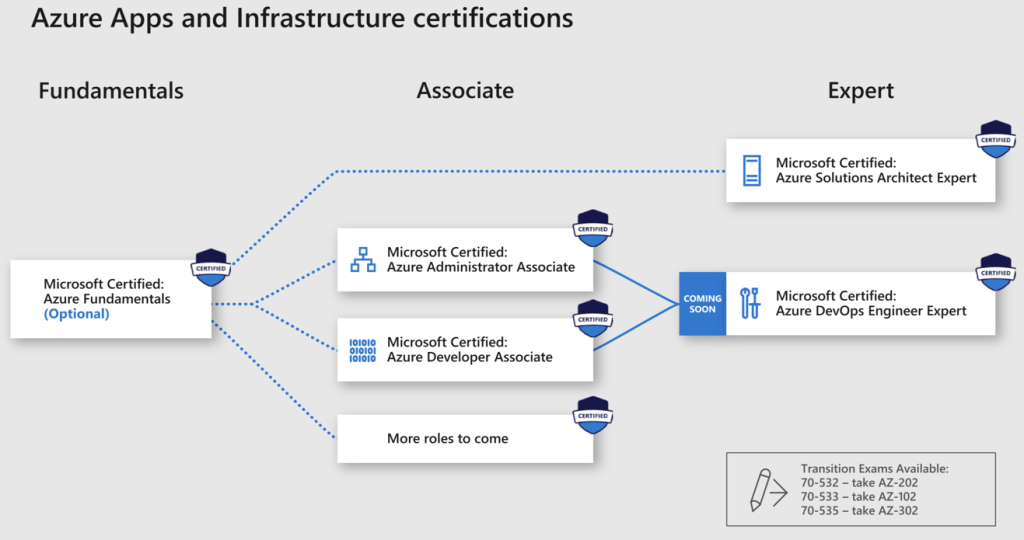
Task: Click the DevOps Engineer tools icon
Action: click(x=750, y=303)
